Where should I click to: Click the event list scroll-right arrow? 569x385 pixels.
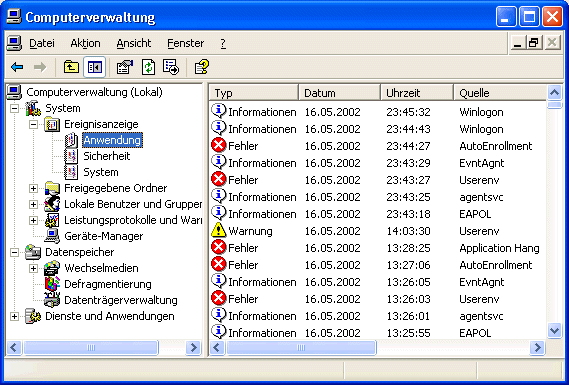pyautogui.click(x=537, y=348)
